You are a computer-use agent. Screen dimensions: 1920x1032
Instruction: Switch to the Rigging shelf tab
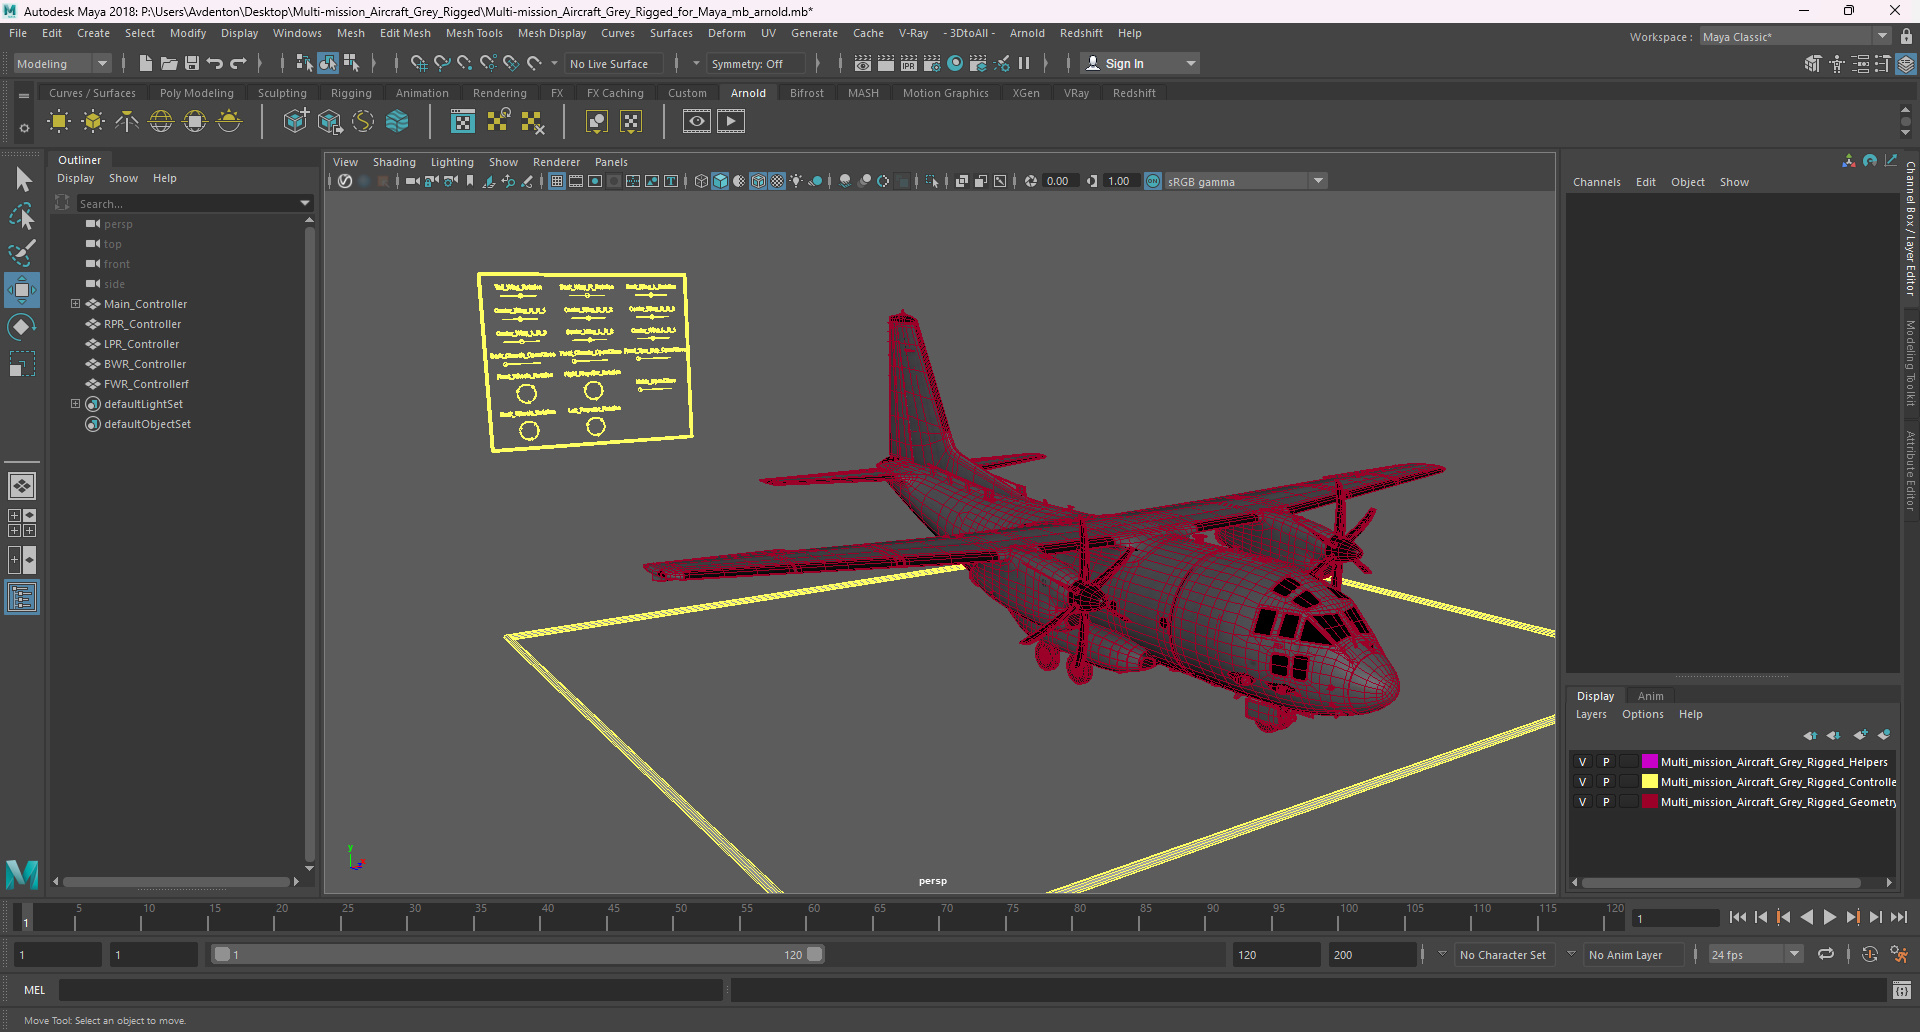coord(351,93)
